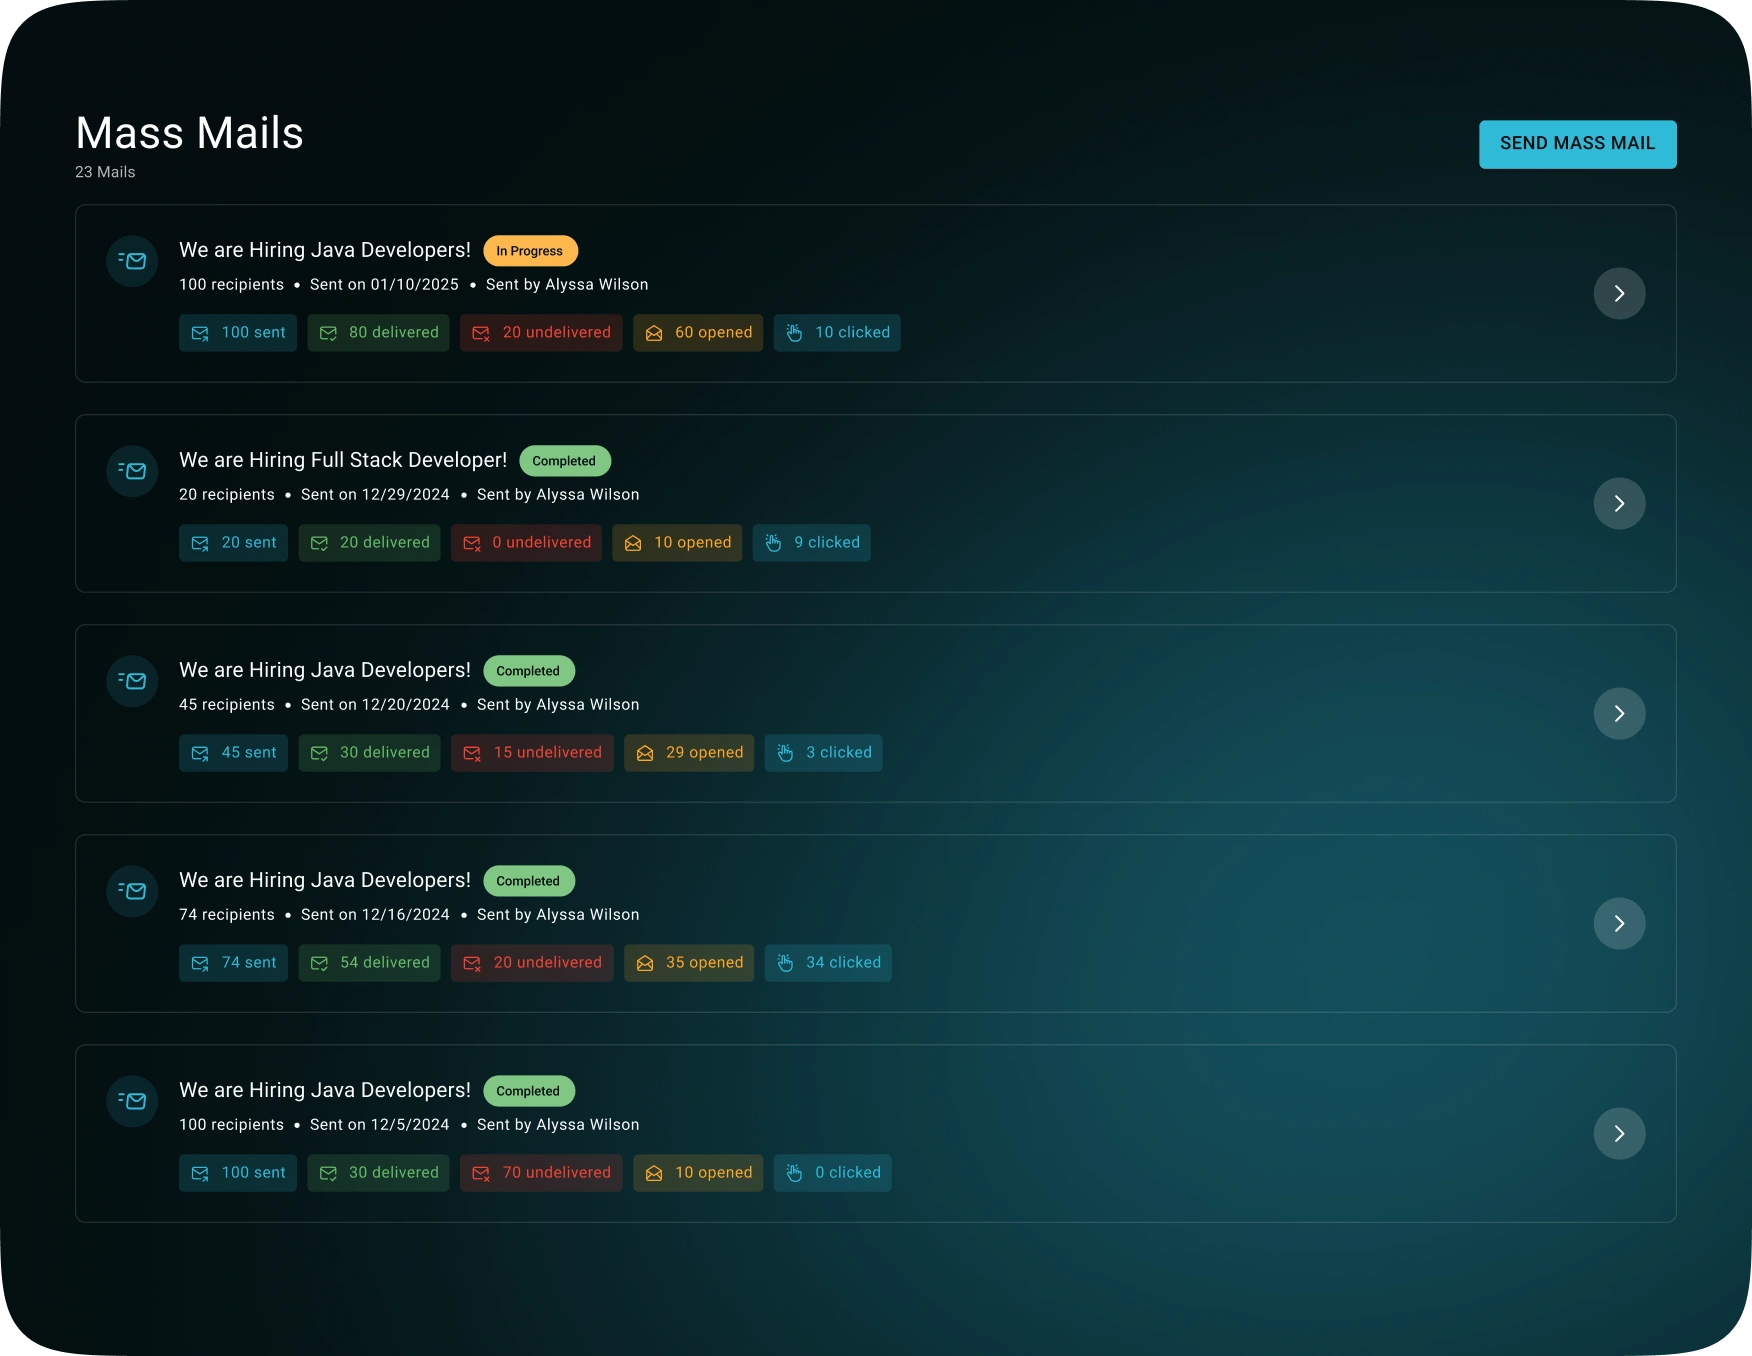This screenshot has height=1356, width=1752.
Task: Click the 54 delivered chip
Action: (369, 963)
